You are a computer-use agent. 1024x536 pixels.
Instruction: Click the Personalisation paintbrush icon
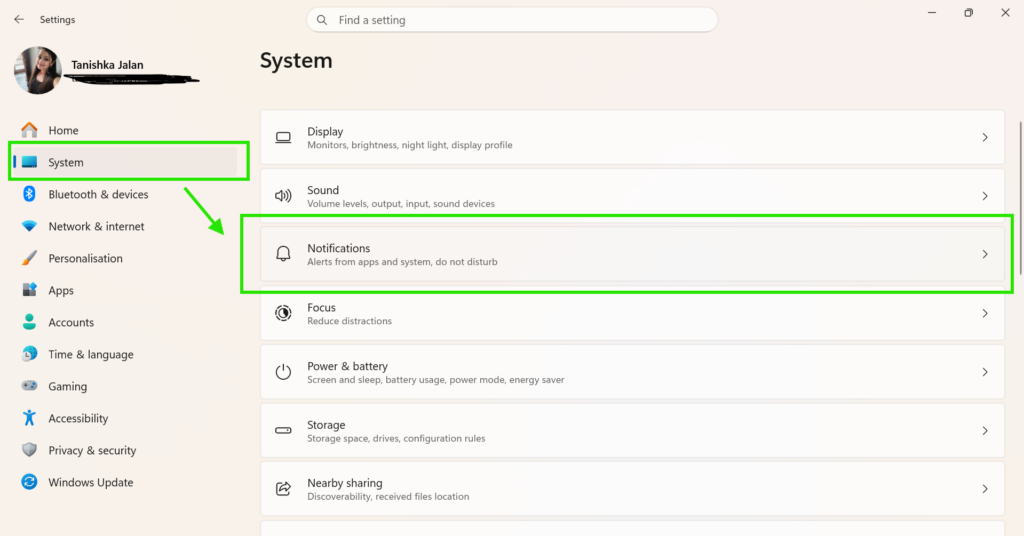click(x=29, y=258)
